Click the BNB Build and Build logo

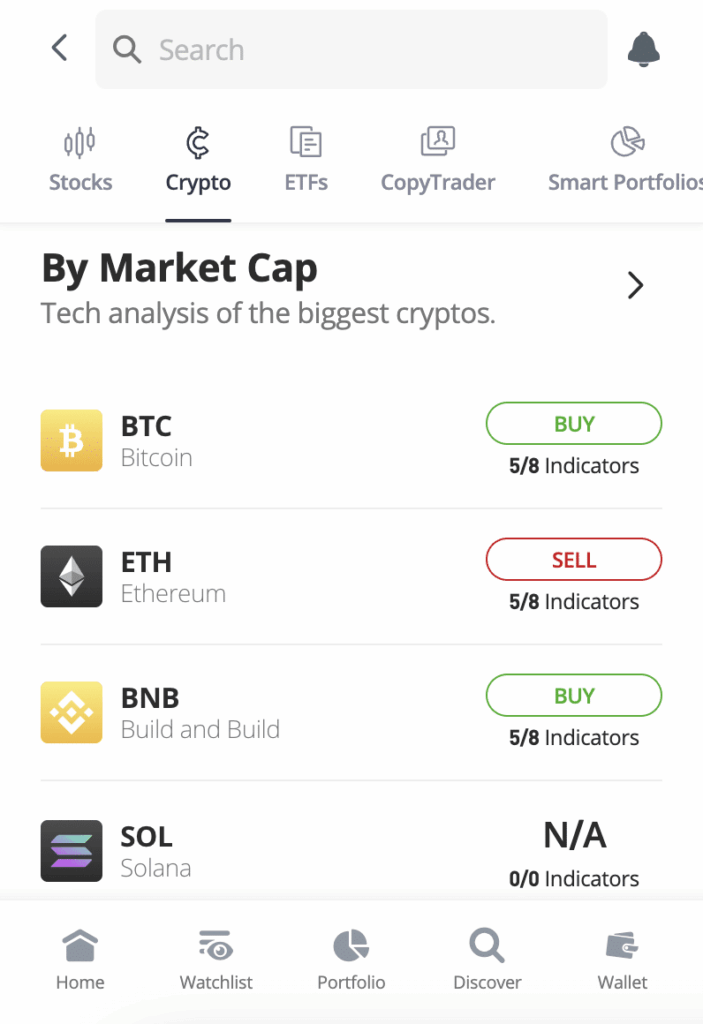(x=71, y=712)
